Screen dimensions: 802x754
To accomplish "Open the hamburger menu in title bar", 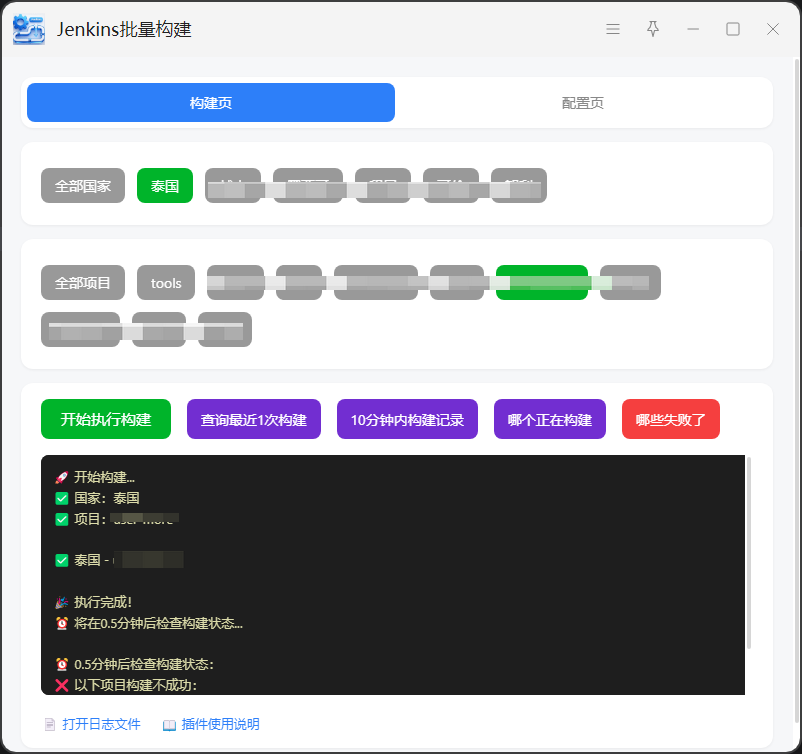I will point(613,29).
